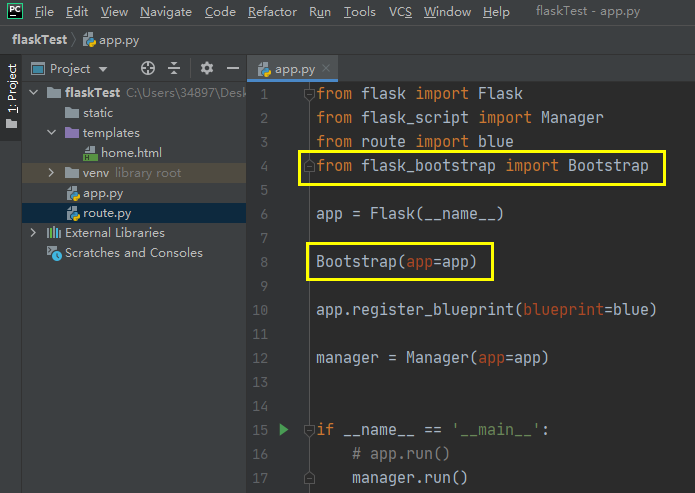The image size is (695, 493).
Task: Collapse imports via fold marker on line 1
Action: point(309,94)
